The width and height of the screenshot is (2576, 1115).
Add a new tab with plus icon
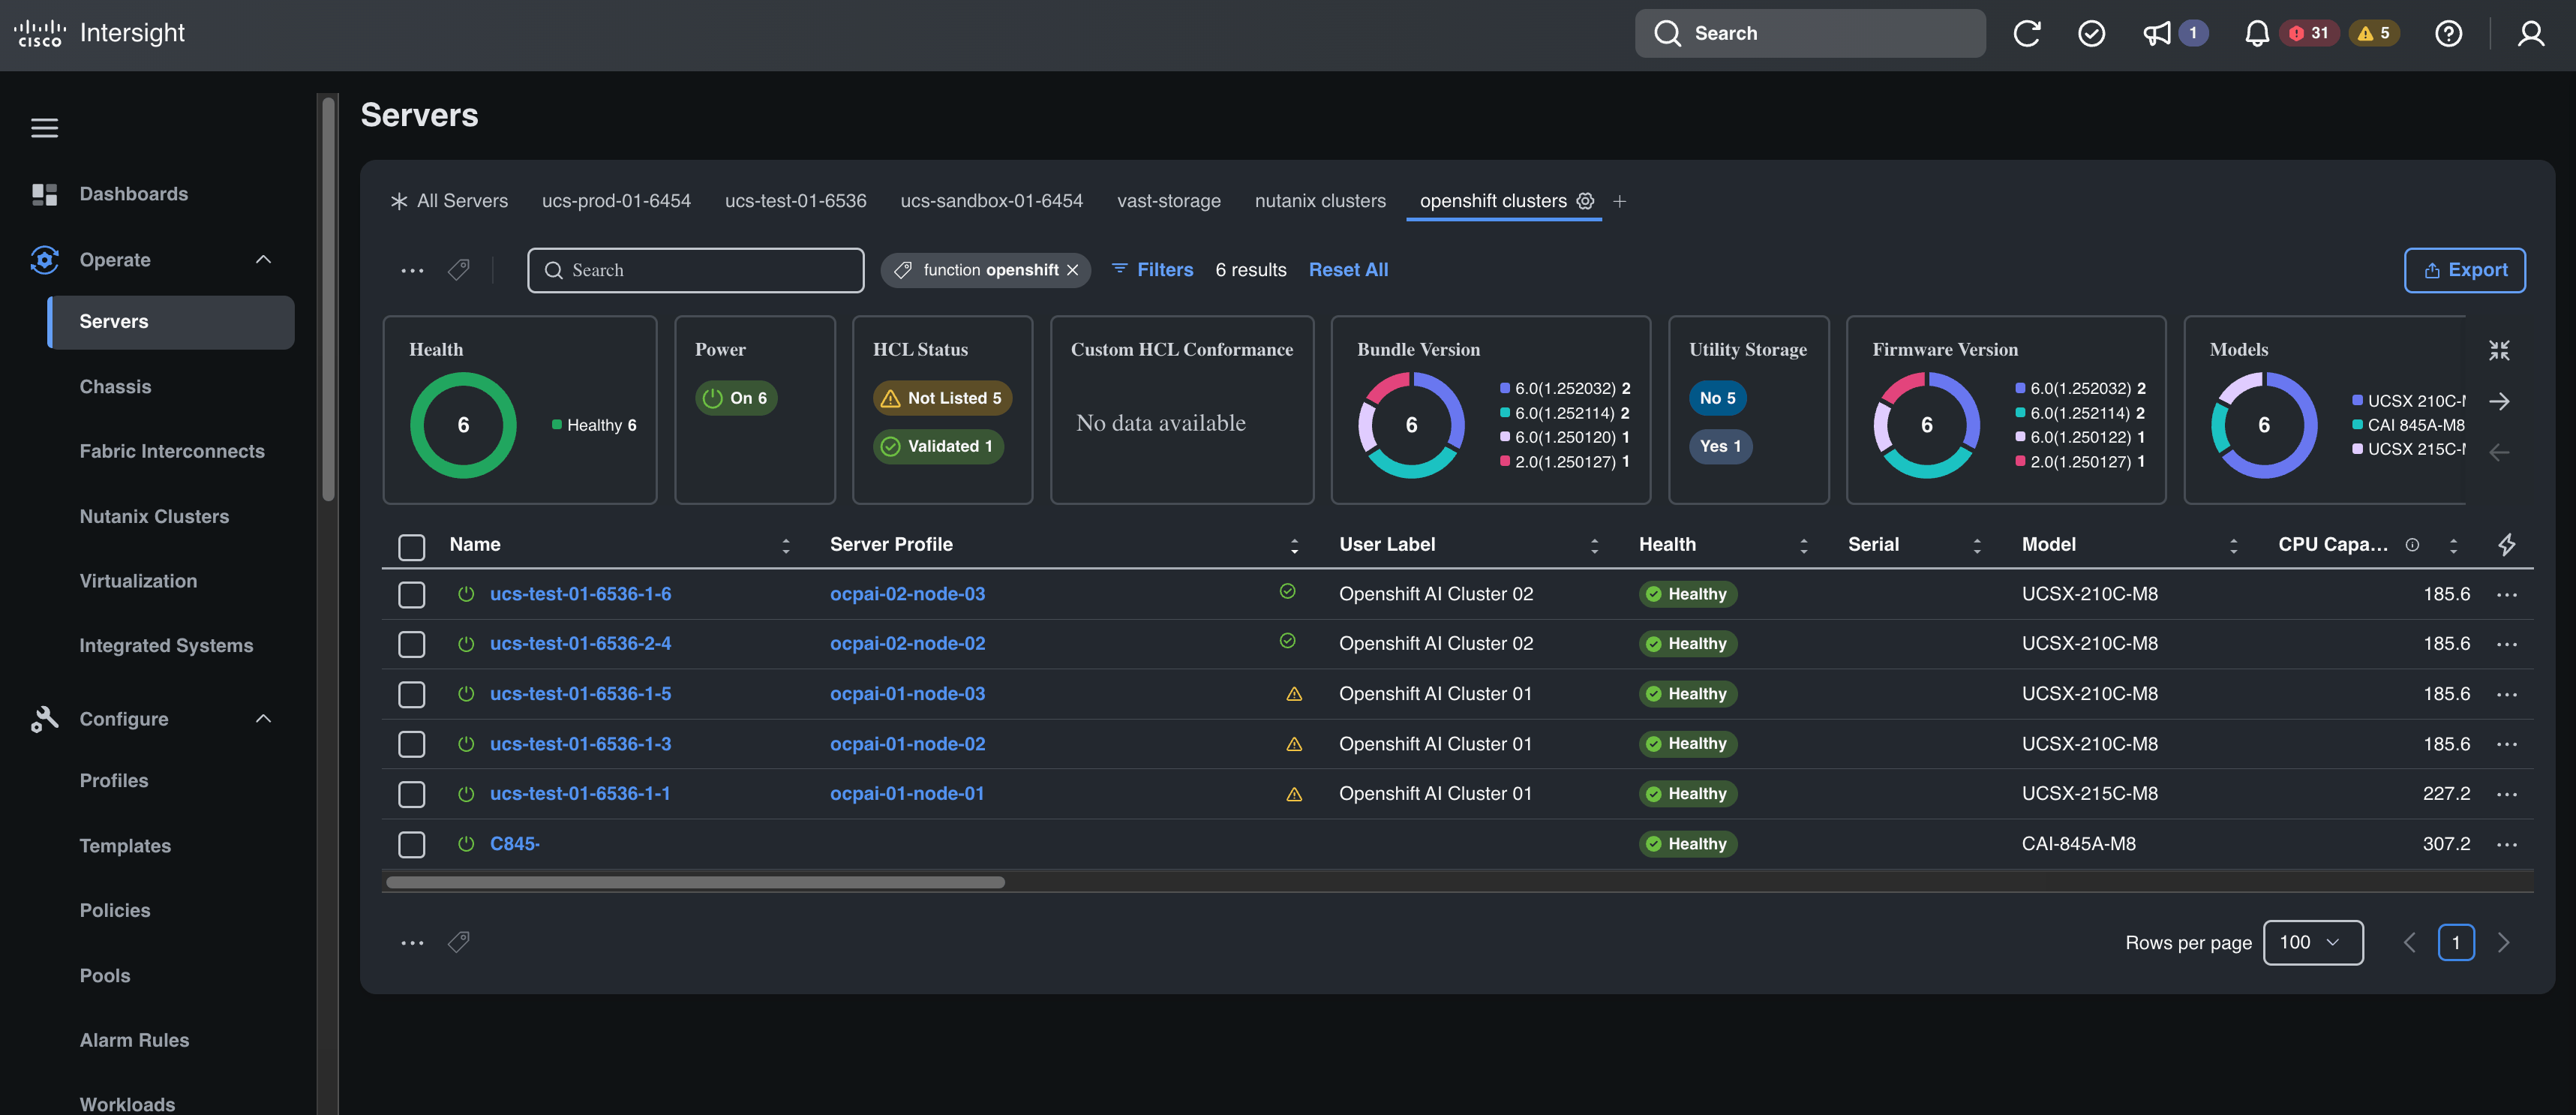(x=1619, y=201)
